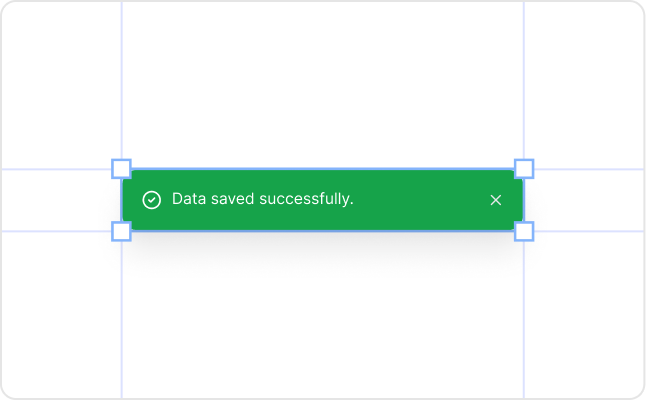The width and height of the screenshot is (646, 400).
Task: Click the success checkmark circle icon
Action: [151, 200]
